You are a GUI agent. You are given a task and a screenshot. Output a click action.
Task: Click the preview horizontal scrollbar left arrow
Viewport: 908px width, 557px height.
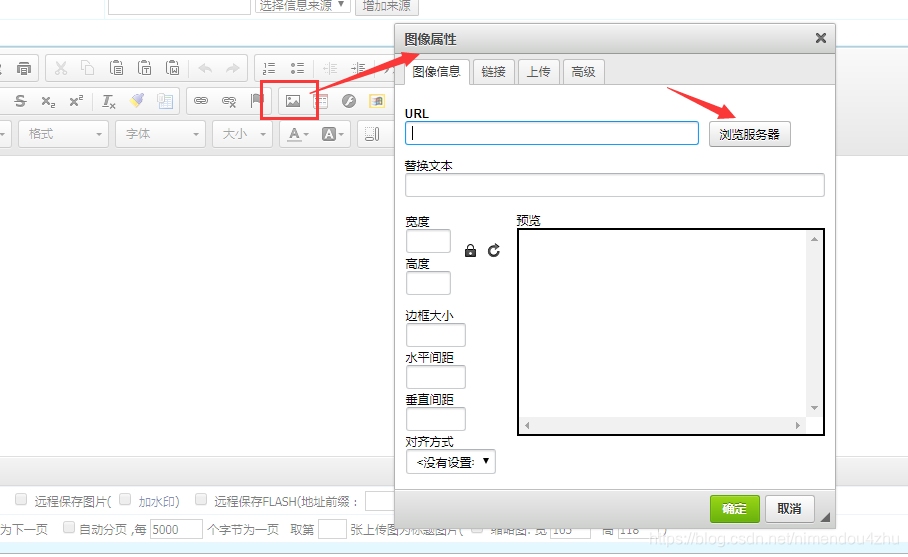tap(527, 426)
